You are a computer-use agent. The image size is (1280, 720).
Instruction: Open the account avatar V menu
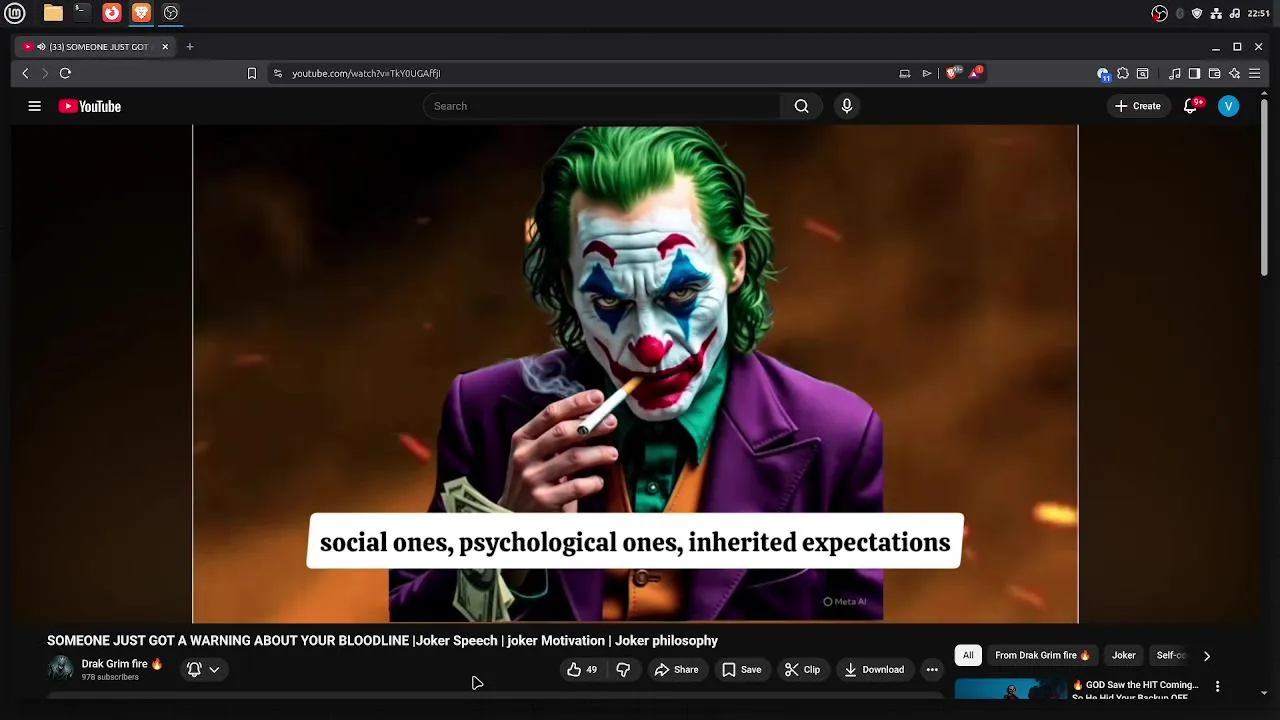click(1229, 106)
